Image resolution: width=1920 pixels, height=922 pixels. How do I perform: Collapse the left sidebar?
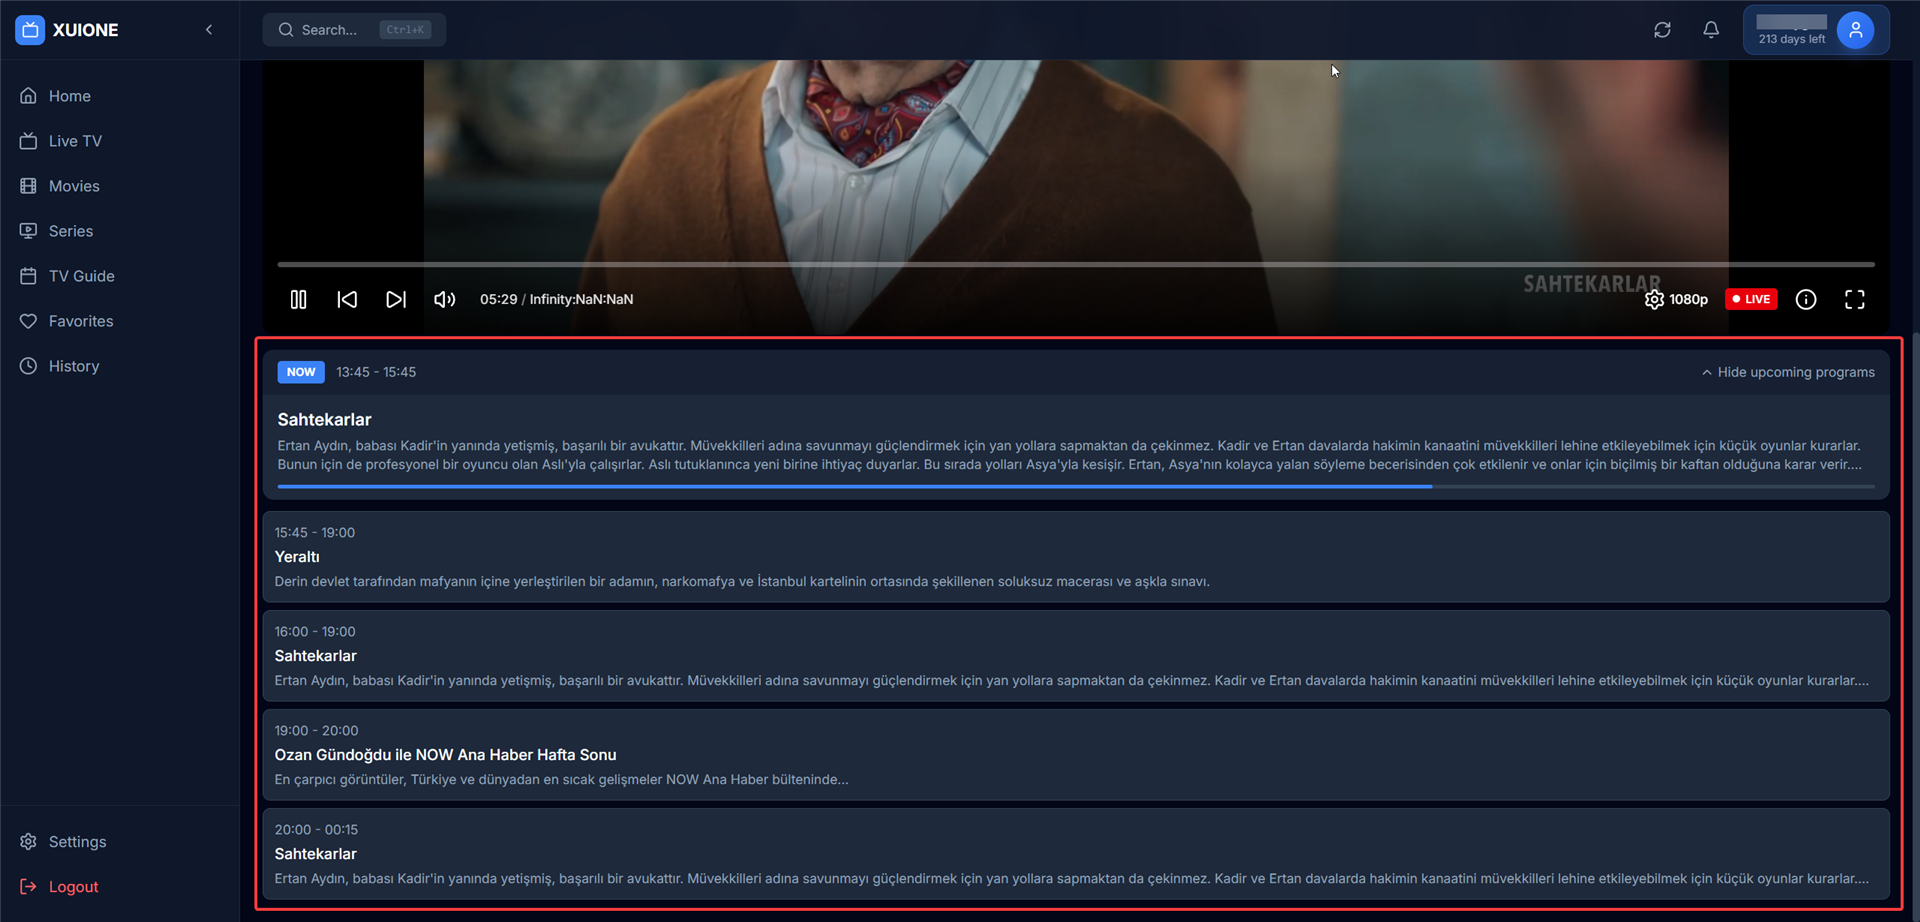[209, 29]
